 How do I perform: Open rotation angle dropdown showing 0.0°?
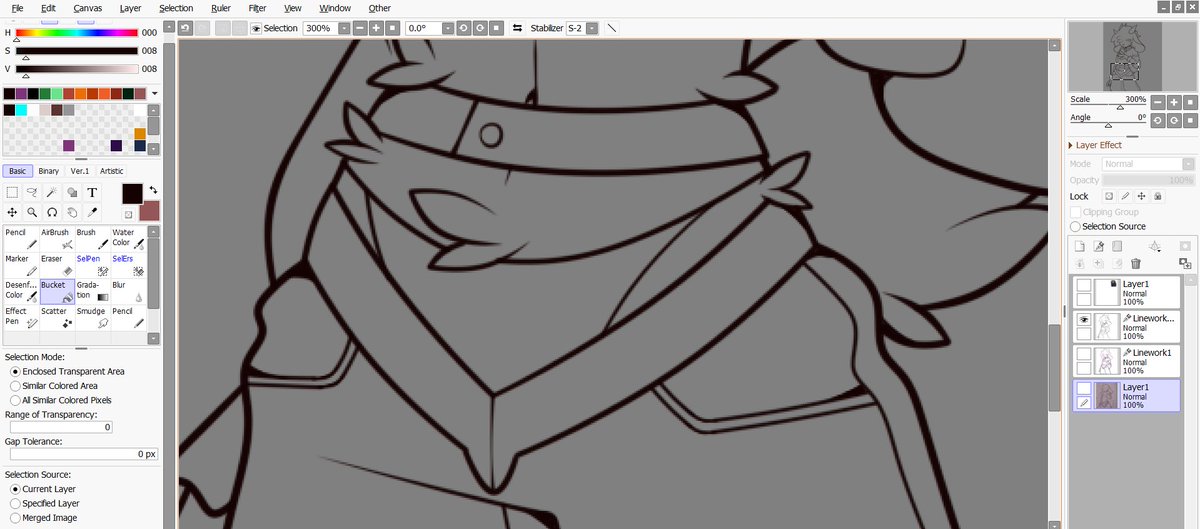coord(448,28)
